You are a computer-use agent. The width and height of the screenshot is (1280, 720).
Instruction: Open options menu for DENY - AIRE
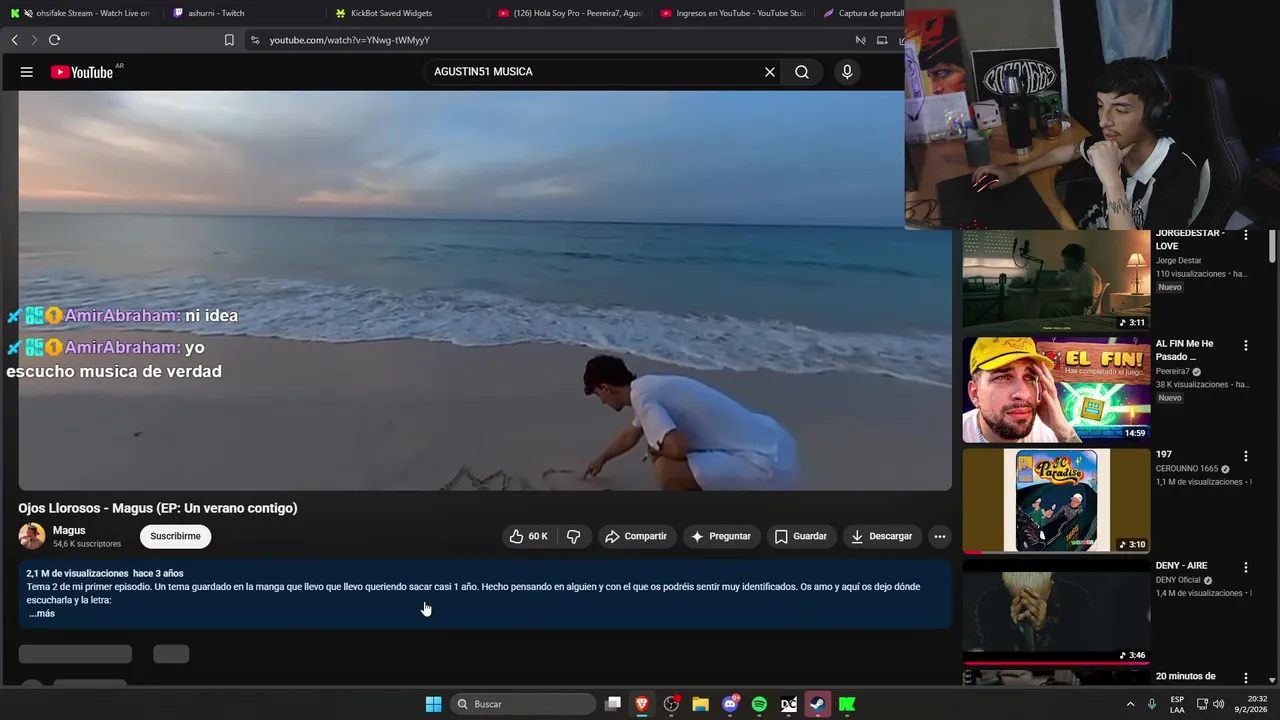point(1245,567)
